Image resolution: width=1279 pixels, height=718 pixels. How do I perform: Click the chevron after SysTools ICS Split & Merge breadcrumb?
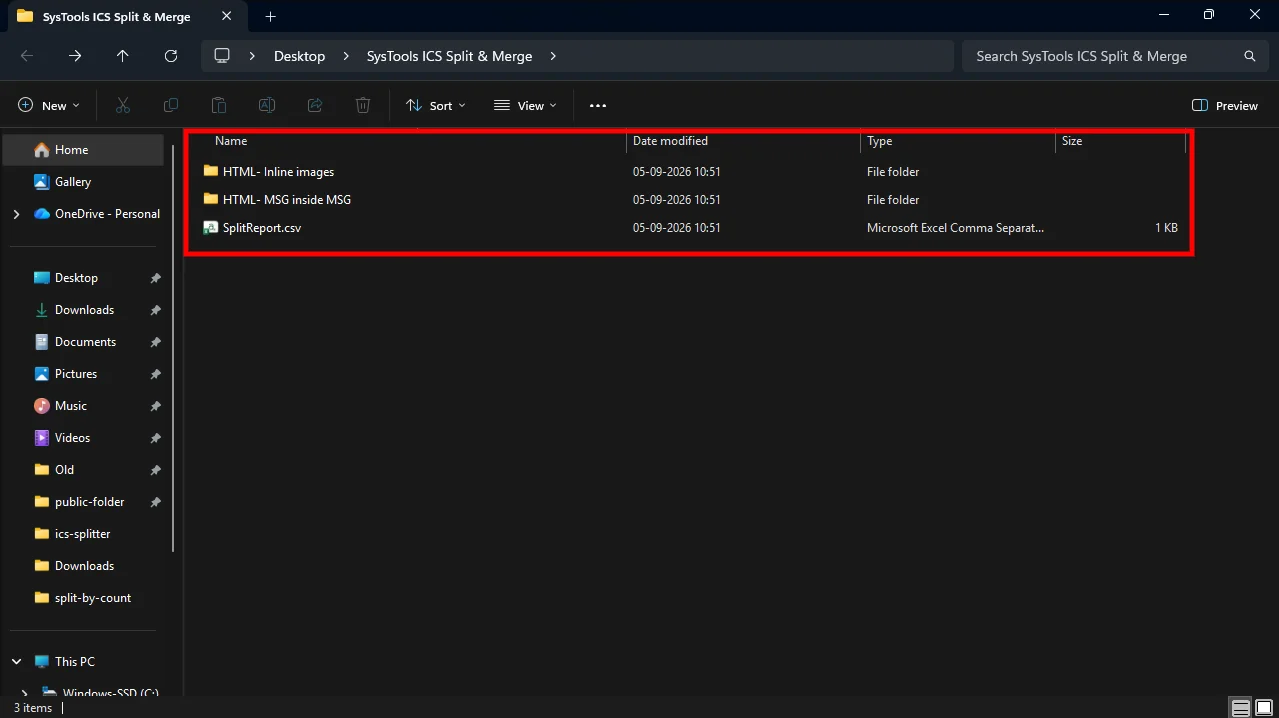[x=553, y=56]
